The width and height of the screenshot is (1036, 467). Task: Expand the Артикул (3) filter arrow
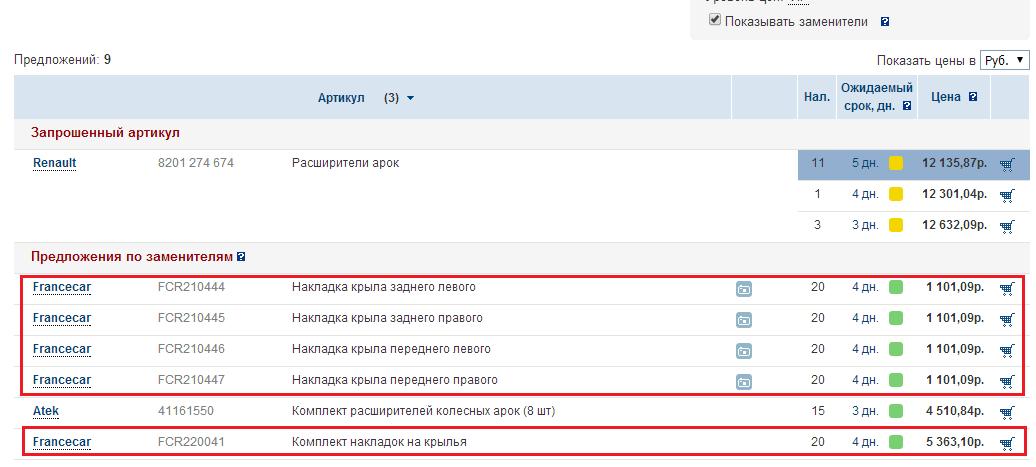(410, 98)
